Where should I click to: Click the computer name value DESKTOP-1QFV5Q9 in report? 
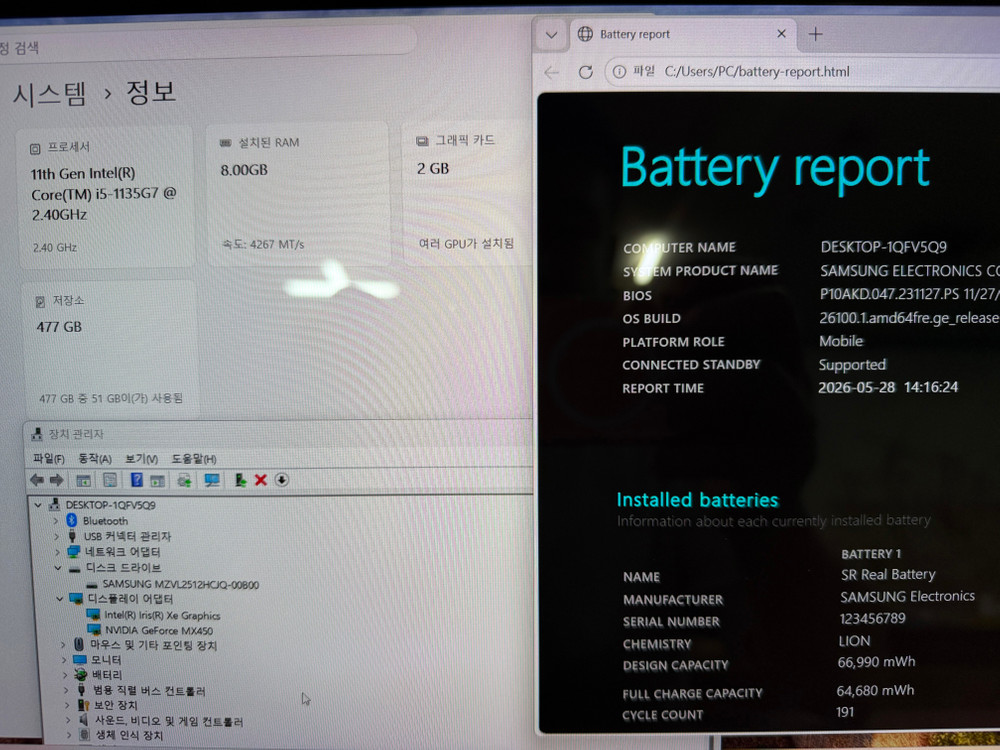883,247
